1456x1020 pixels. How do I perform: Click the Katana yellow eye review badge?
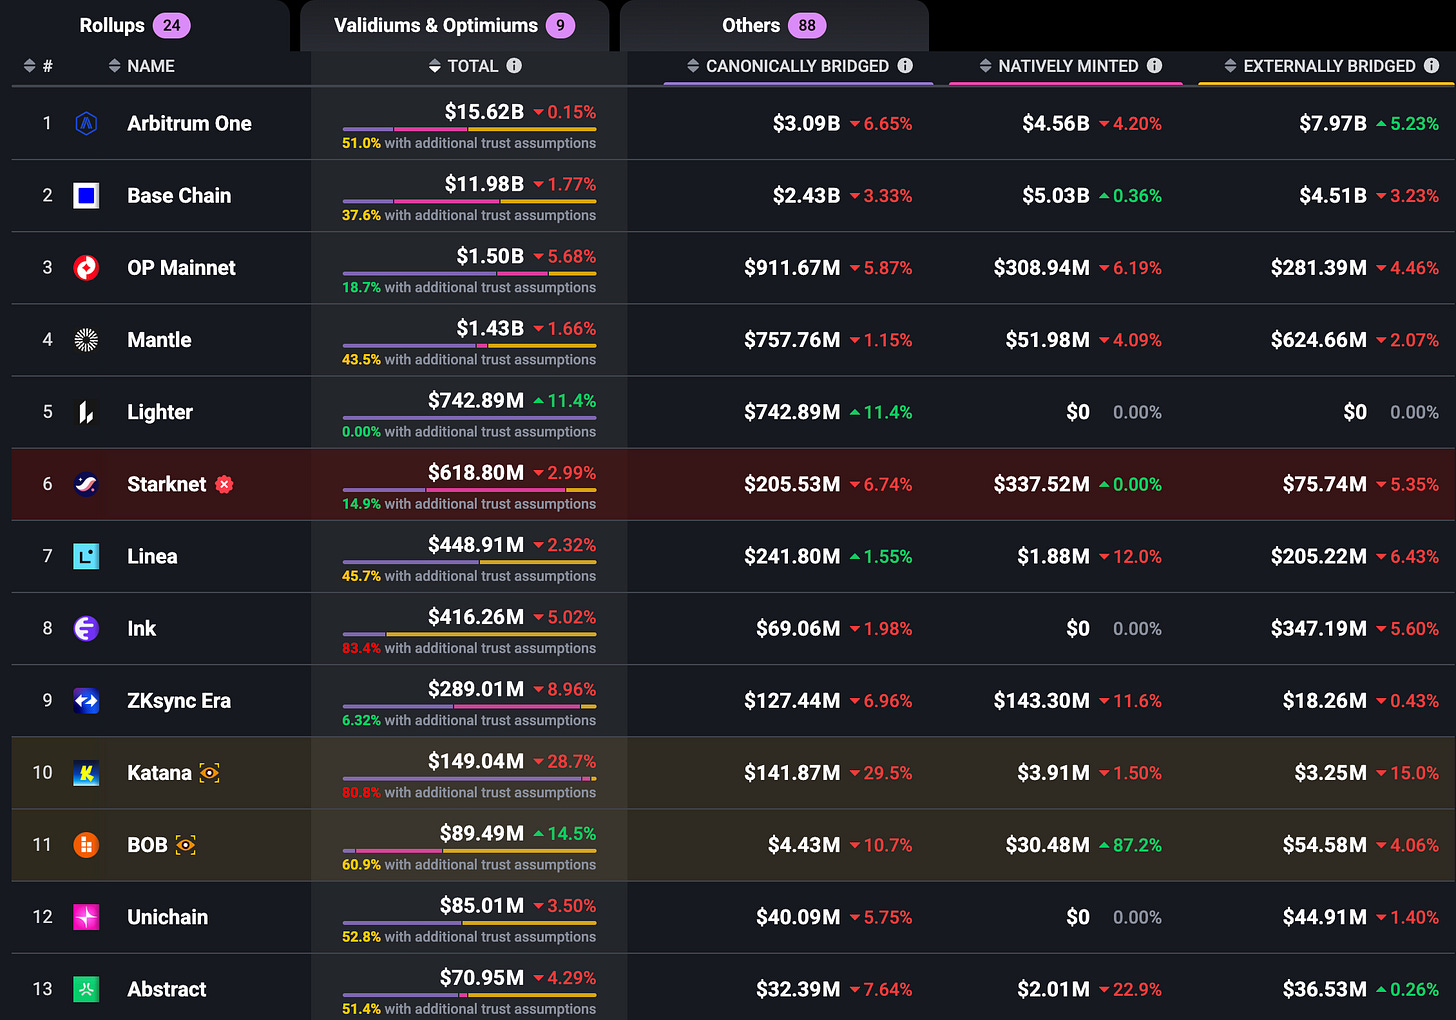[x=209, y=773]
